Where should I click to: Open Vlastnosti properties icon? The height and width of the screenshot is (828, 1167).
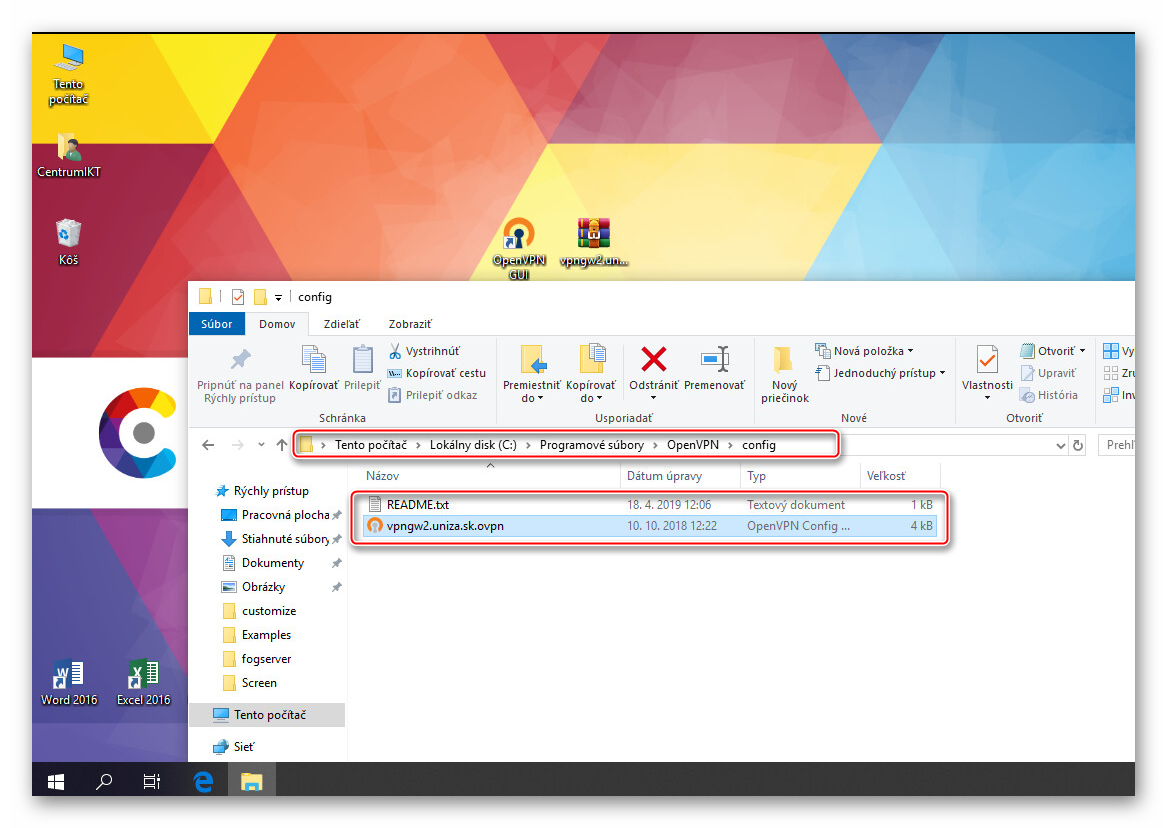(x=987, y=359)
